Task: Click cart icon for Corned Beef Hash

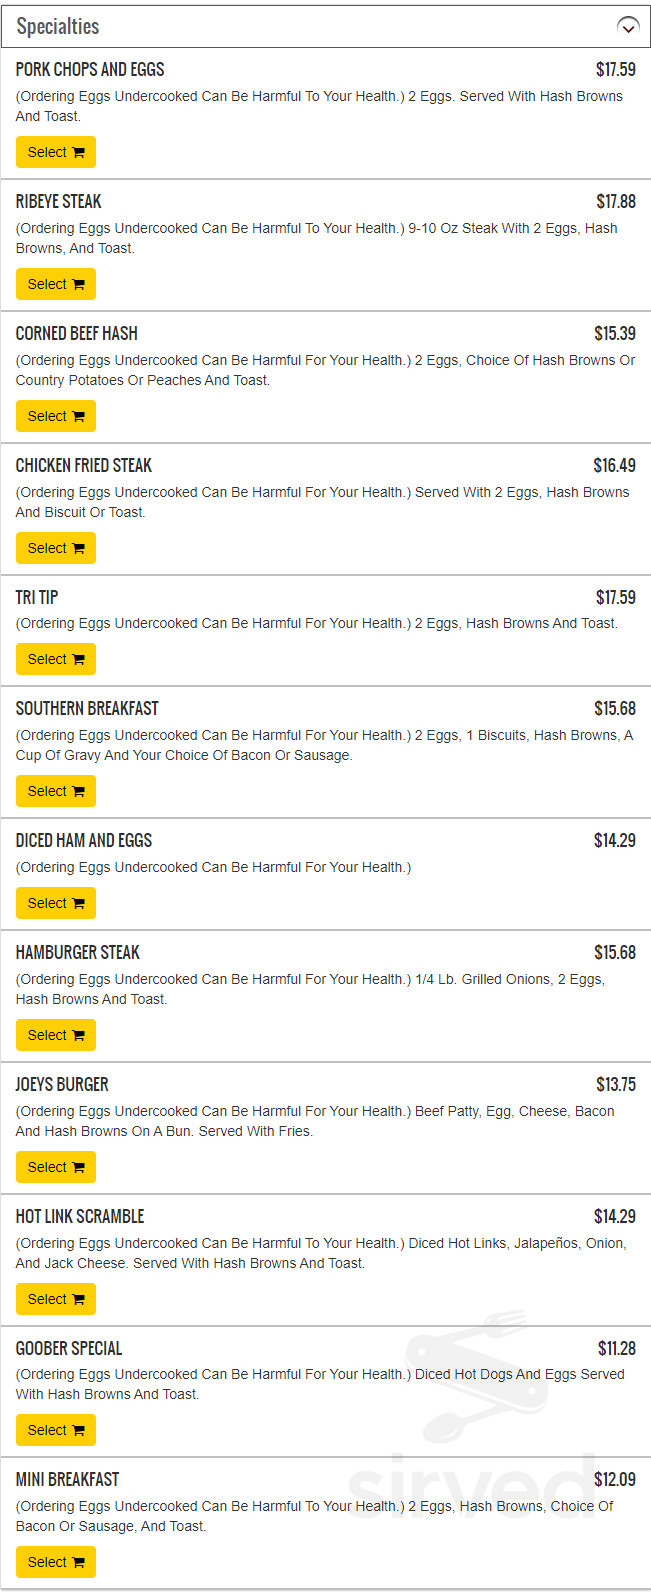Action: [78, 417]
